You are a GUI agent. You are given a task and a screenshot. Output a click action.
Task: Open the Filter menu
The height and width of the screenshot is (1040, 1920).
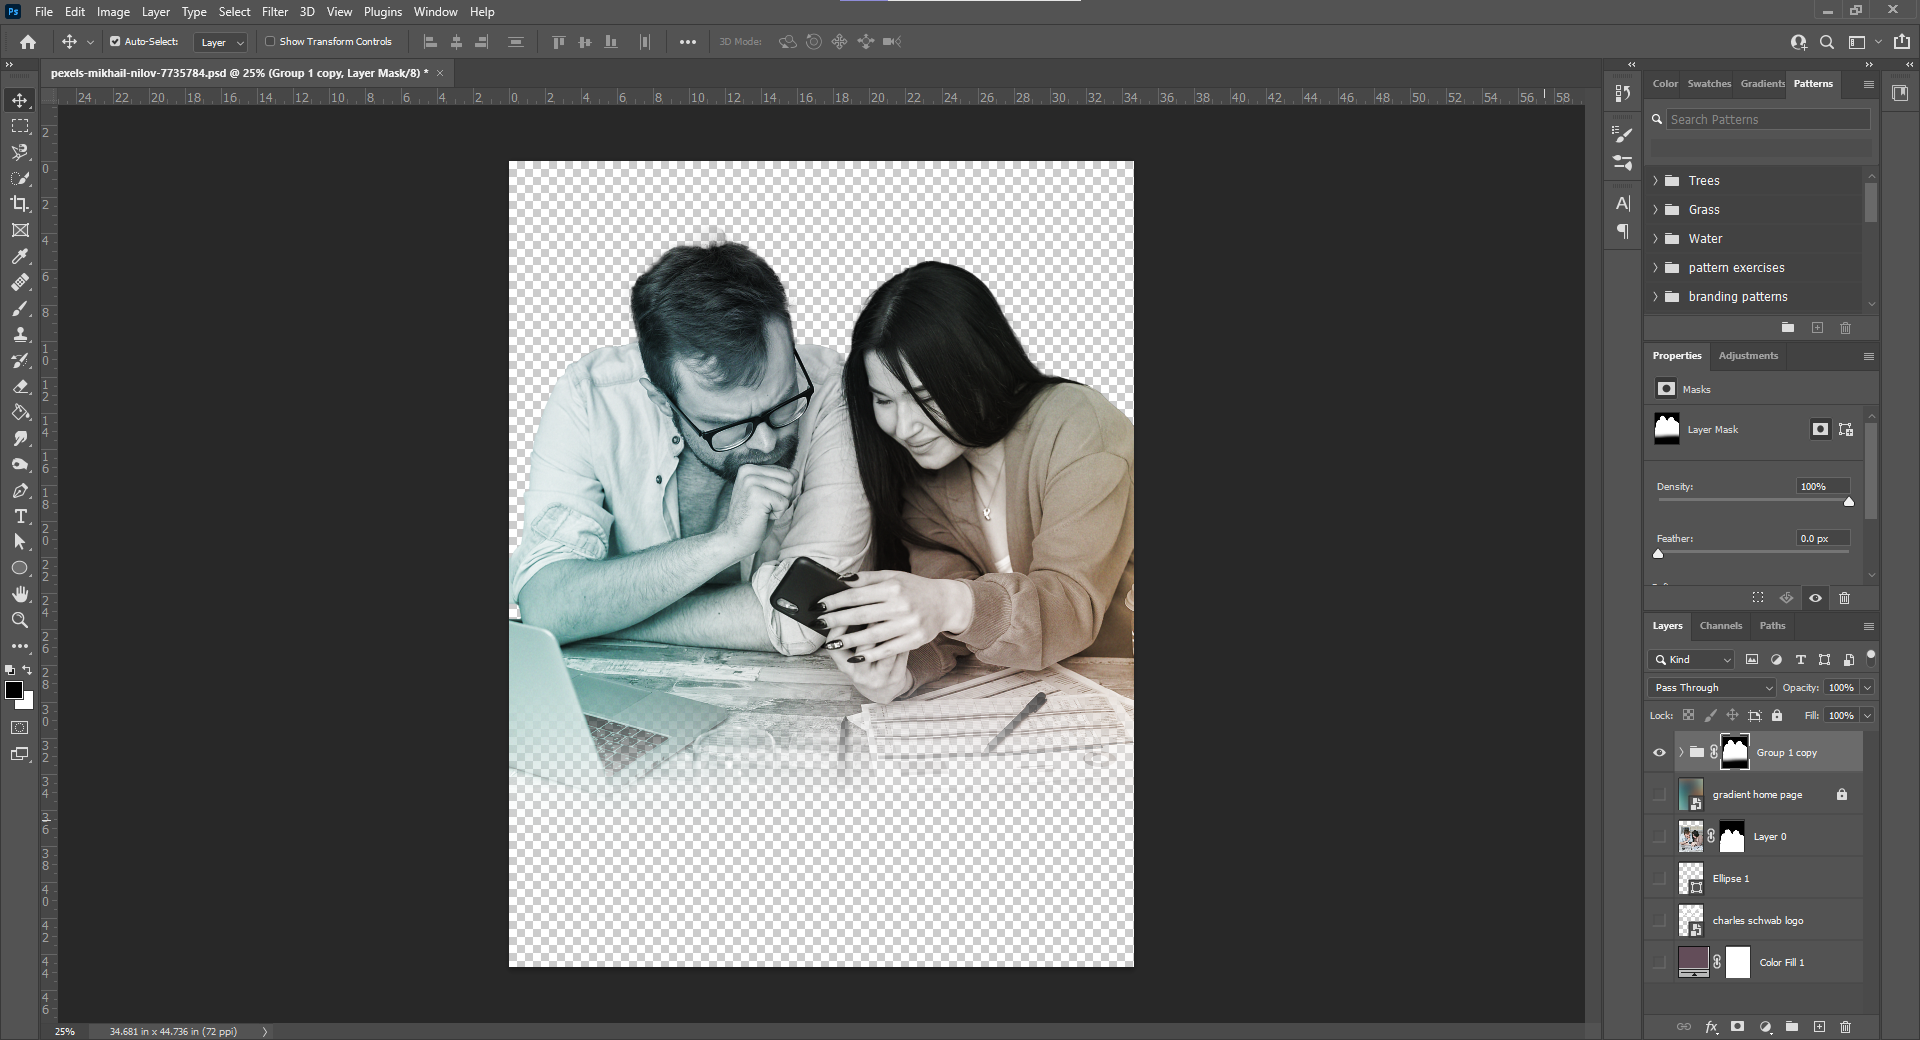pyautogui.click(x=275, y=12)
